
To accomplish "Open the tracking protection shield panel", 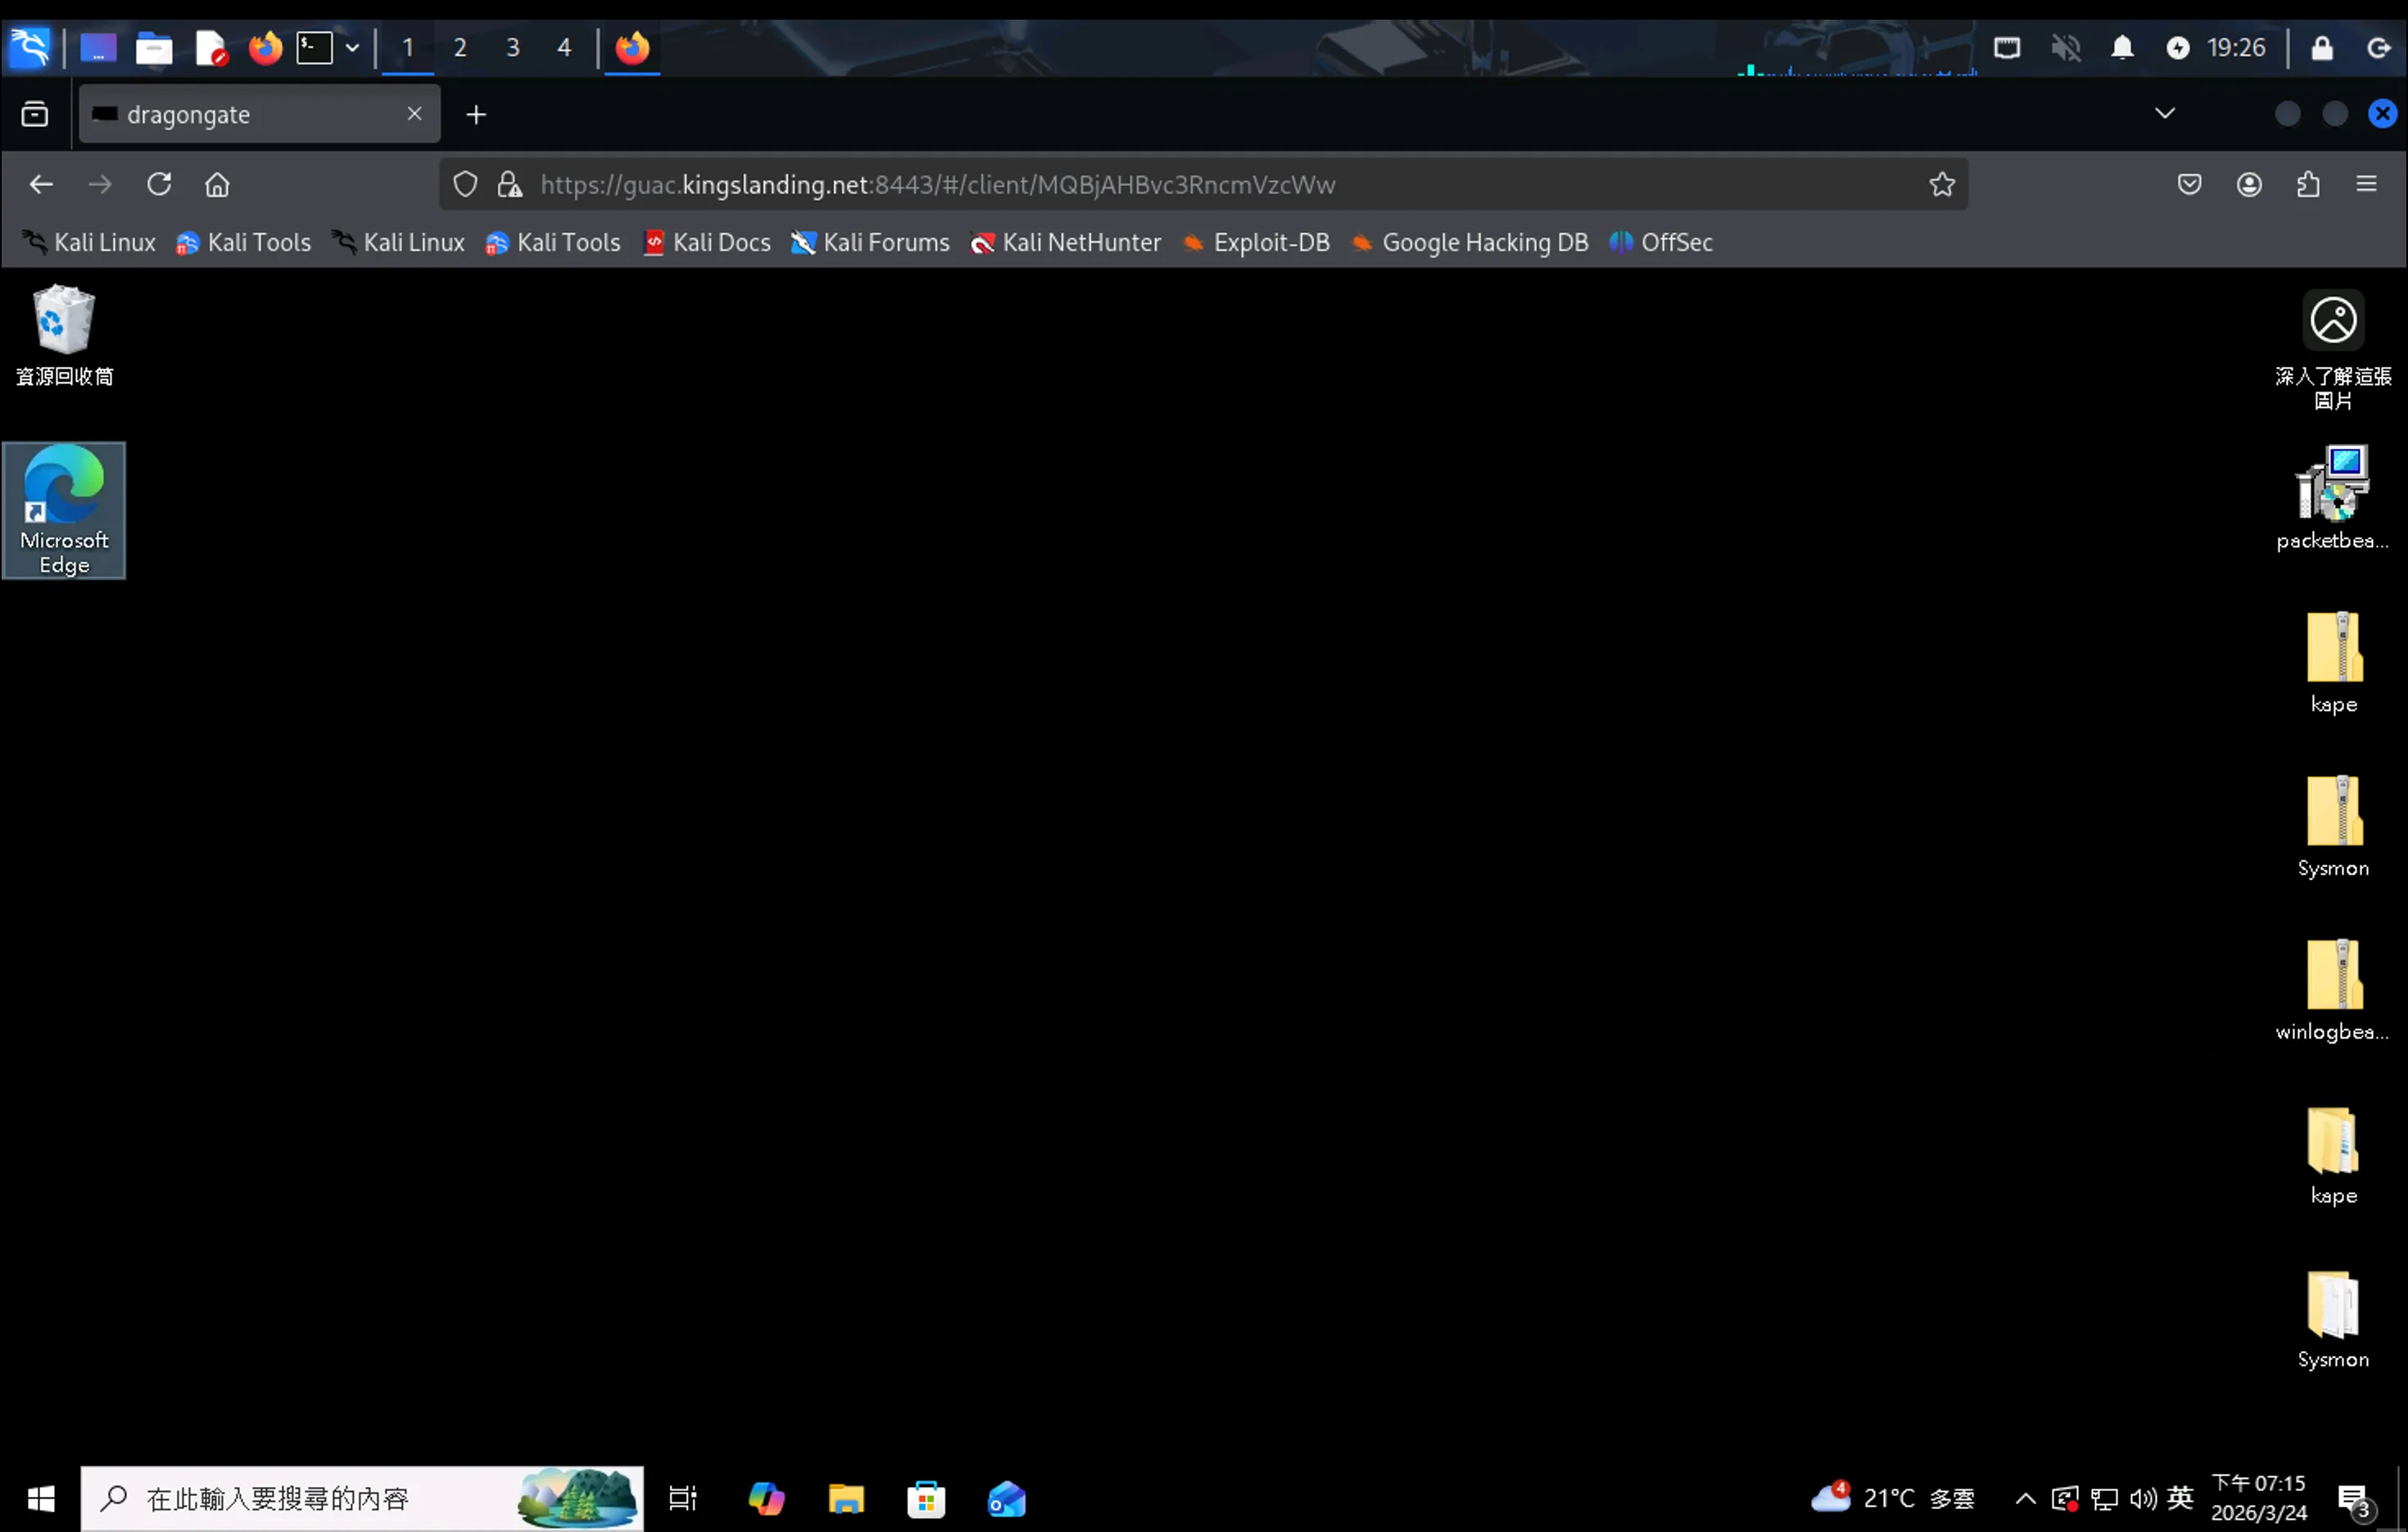I will (x=465, y=185).
